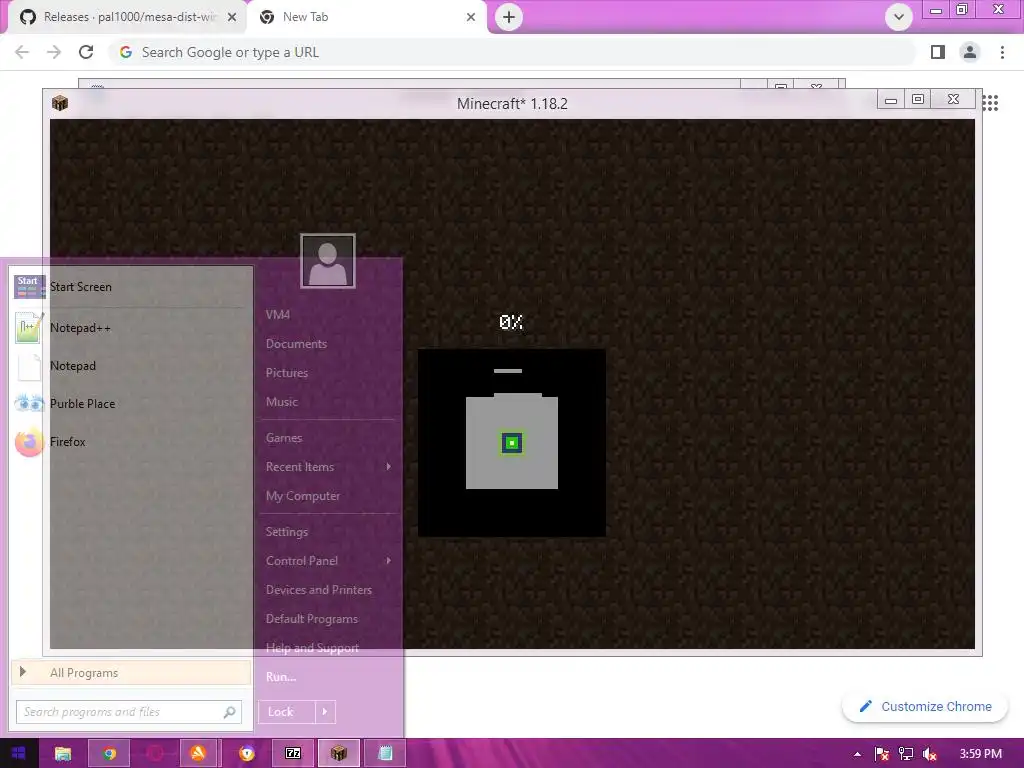Image resolution: width=1024 pixels, height=768 pixels.
Task: Launch Notepad++ from Start menu
Action: point(131,328)
